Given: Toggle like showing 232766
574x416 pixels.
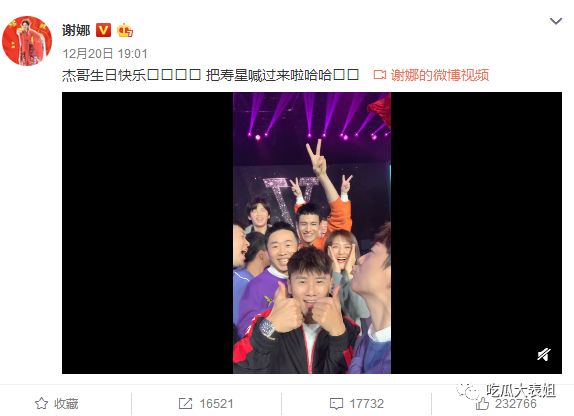Looking at the screenshot, I should pos(506,404).
